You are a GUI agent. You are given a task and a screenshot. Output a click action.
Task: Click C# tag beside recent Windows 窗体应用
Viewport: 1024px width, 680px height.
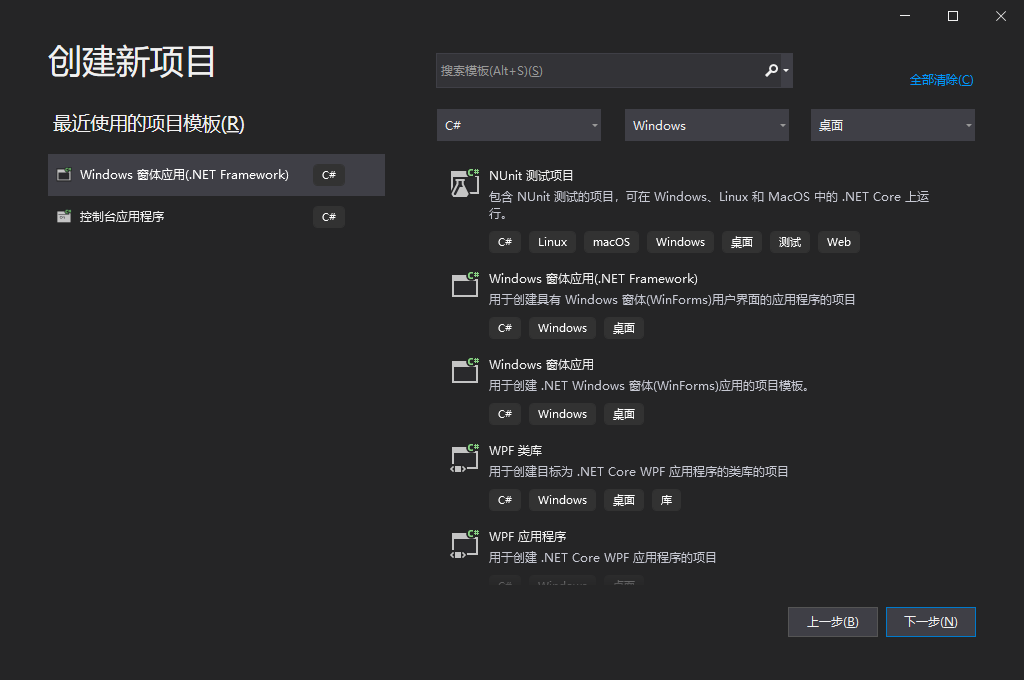point(328,175)
